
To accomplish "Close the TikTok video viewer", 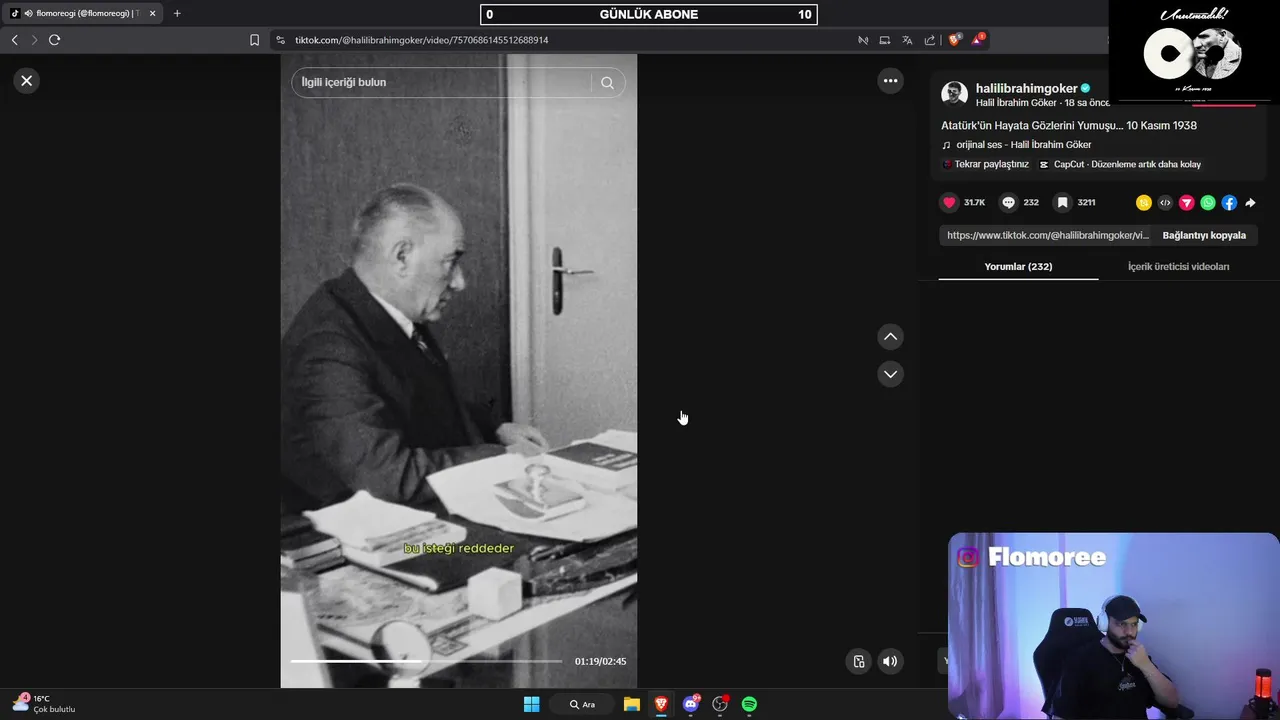I will [x=27, y=81].
